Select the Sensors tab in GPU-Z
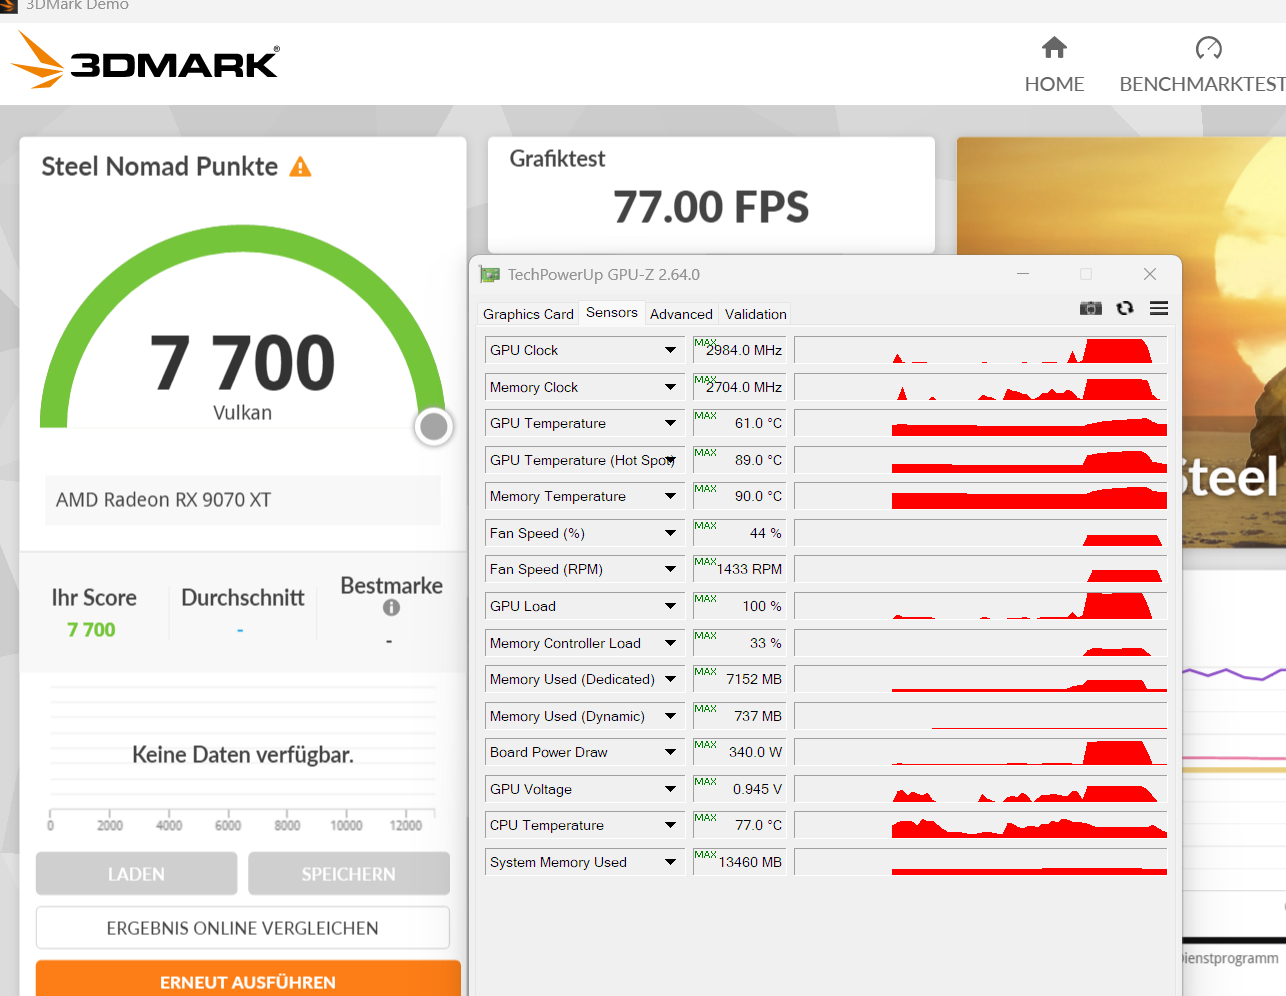 tap(612, 313)
